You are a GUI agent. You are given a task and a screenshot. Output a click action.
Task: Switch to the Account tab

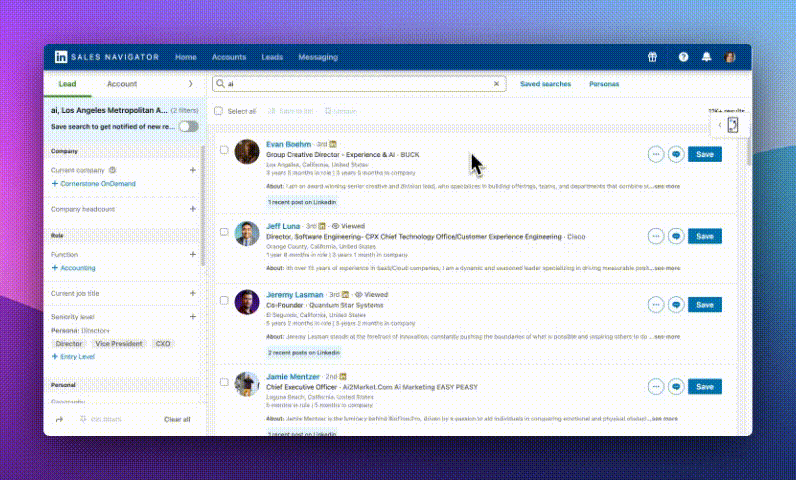122,84
